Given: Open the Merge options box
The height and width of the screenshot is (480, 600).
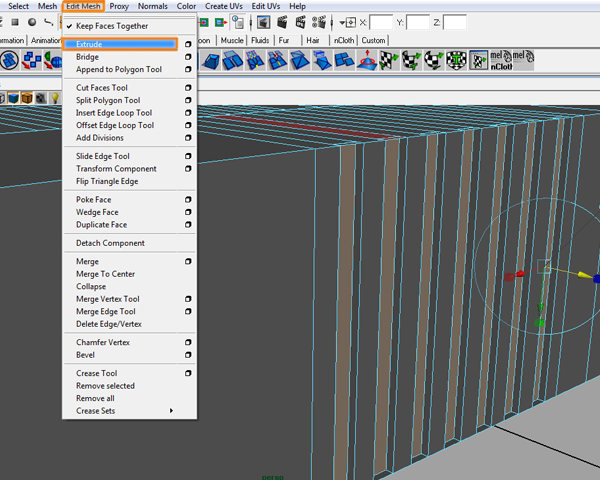Looking at the screenshot, I should tap(188, 261).
